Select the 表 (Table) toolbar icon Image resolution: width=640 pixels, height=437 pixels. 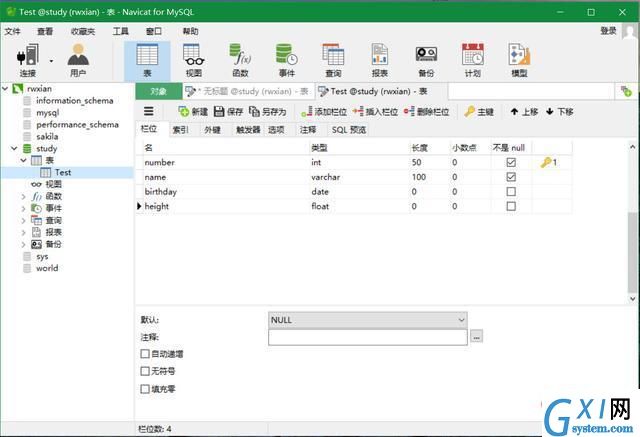coord(147,60)
